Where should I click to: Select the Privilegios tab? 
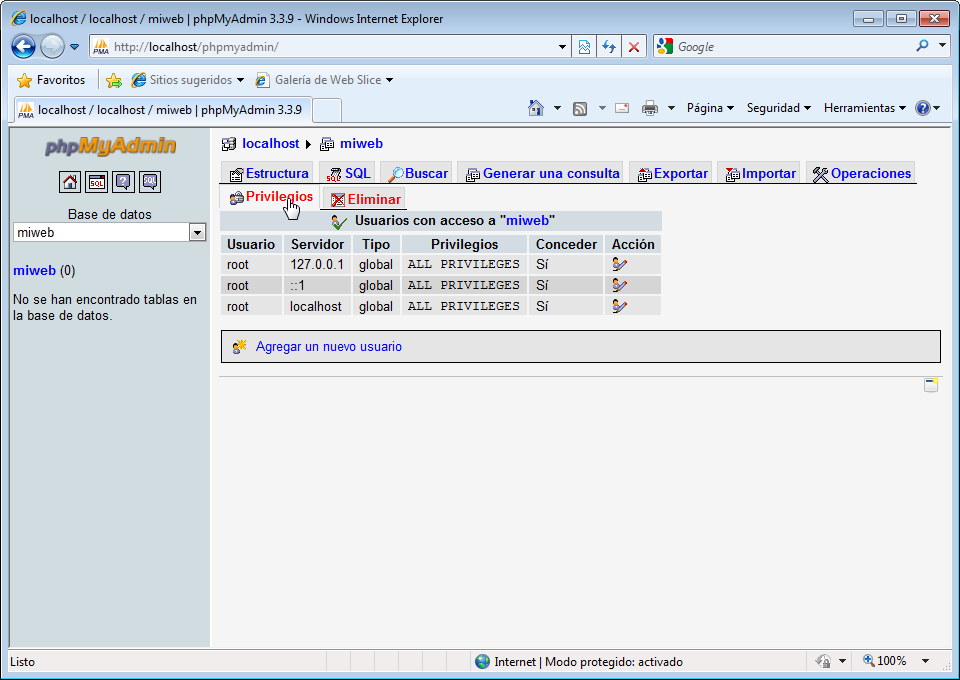coord(270,197)
